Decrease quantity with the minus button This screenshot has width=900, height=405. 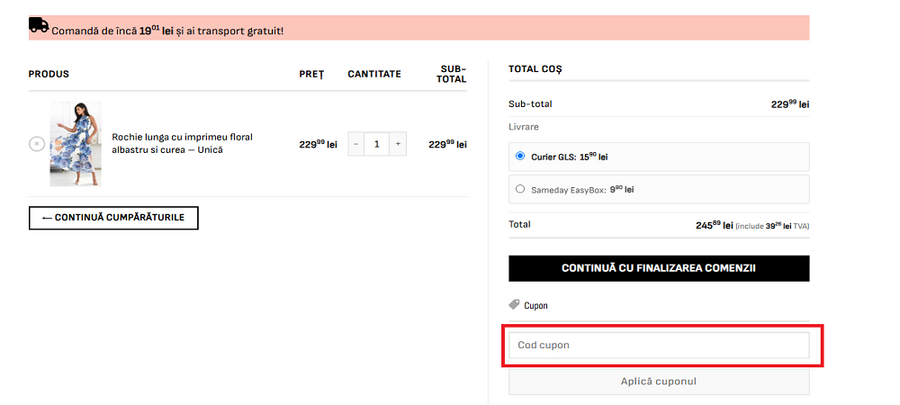[x=357, y=144]
